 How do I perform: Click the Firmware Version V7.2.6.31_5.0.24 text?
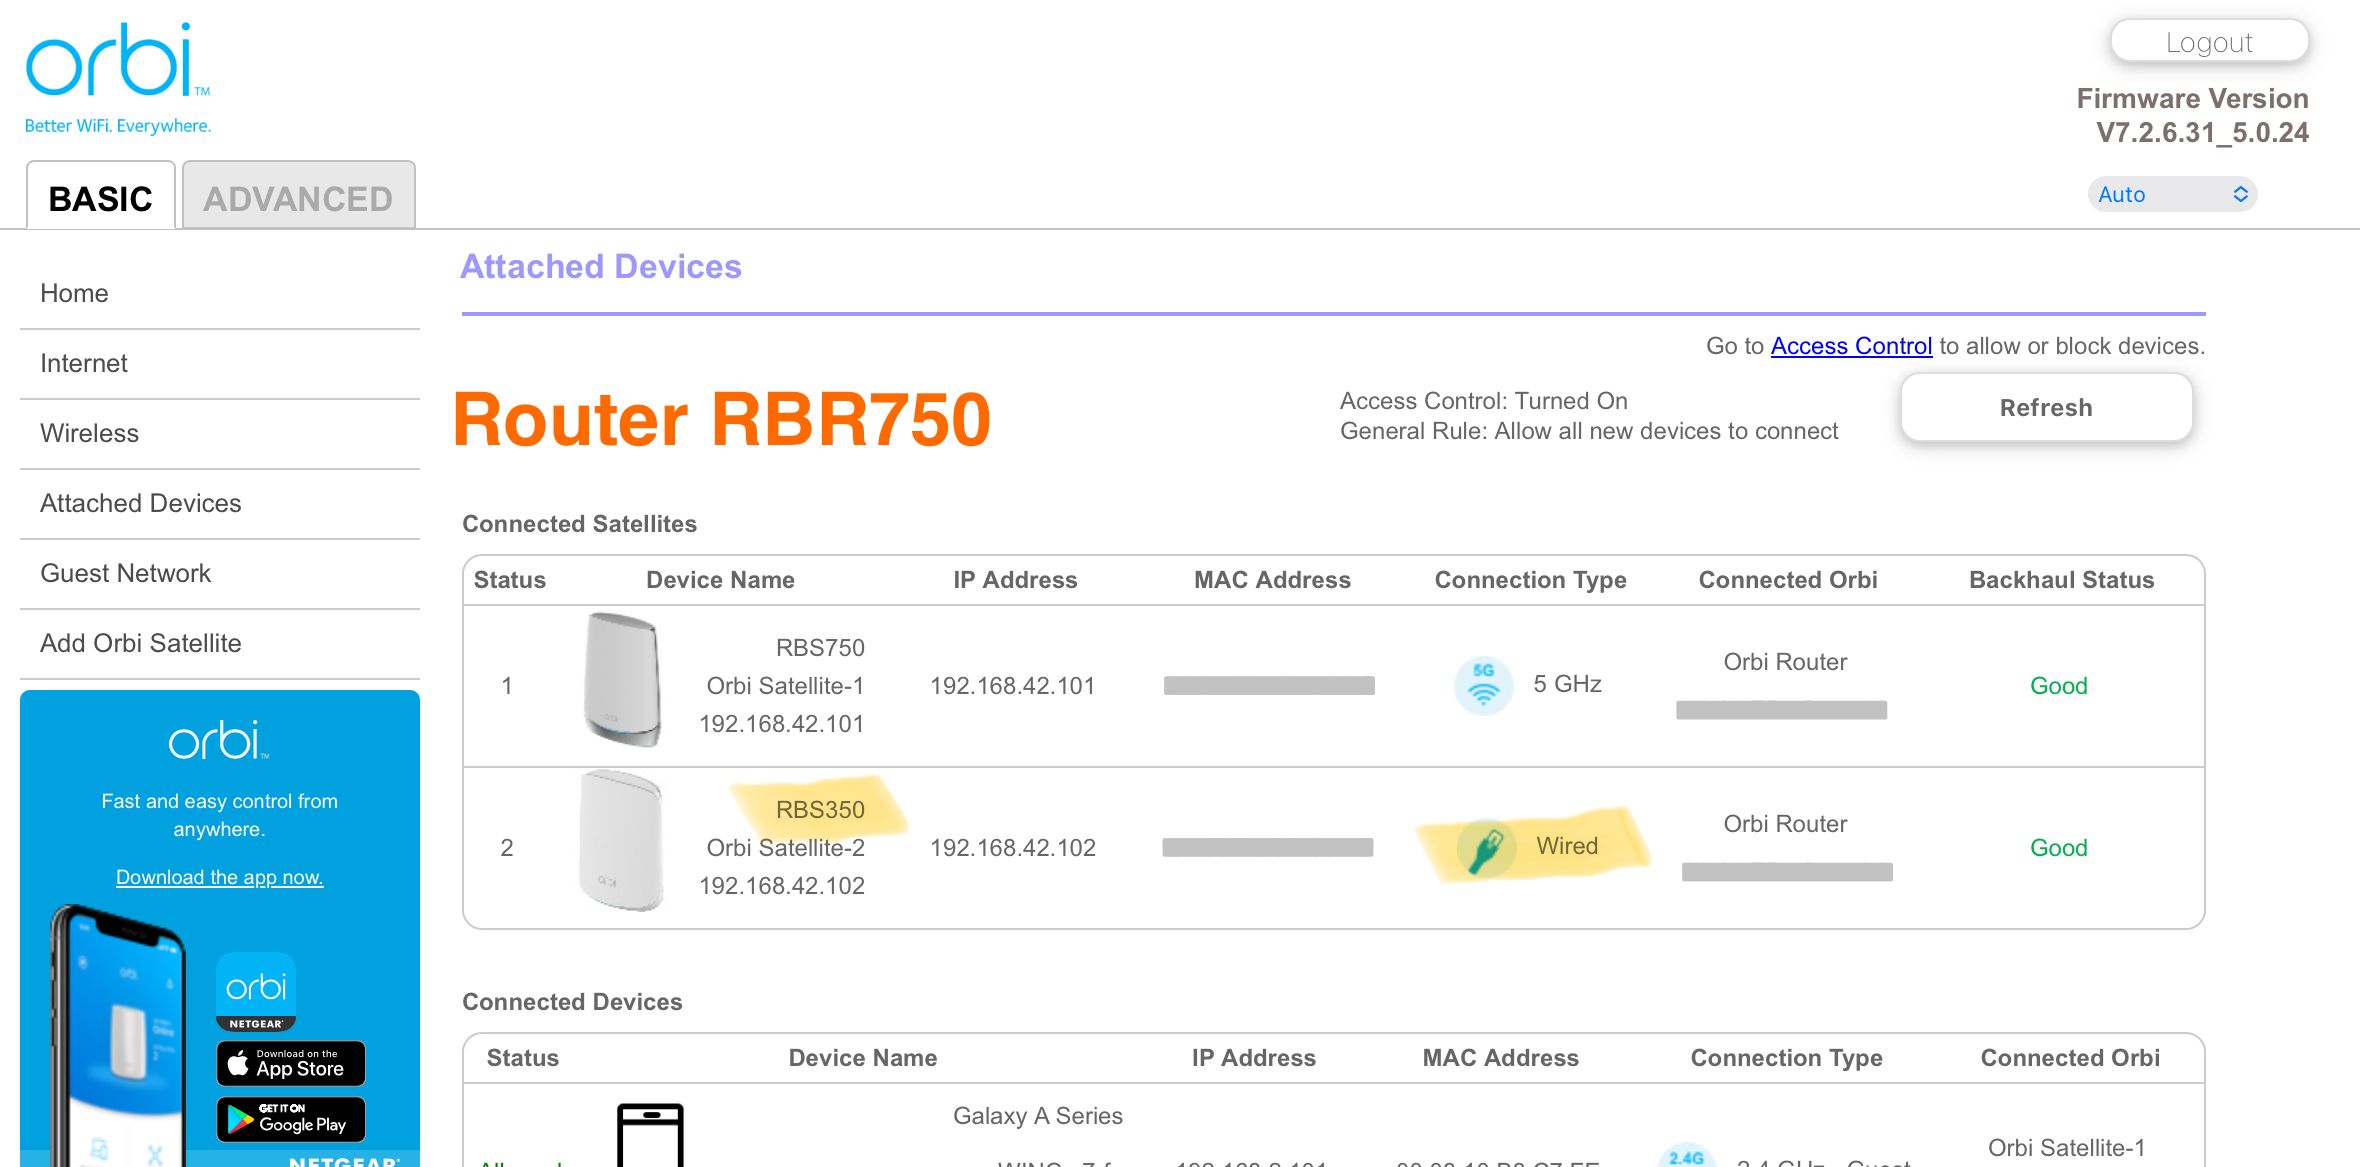2192,115
